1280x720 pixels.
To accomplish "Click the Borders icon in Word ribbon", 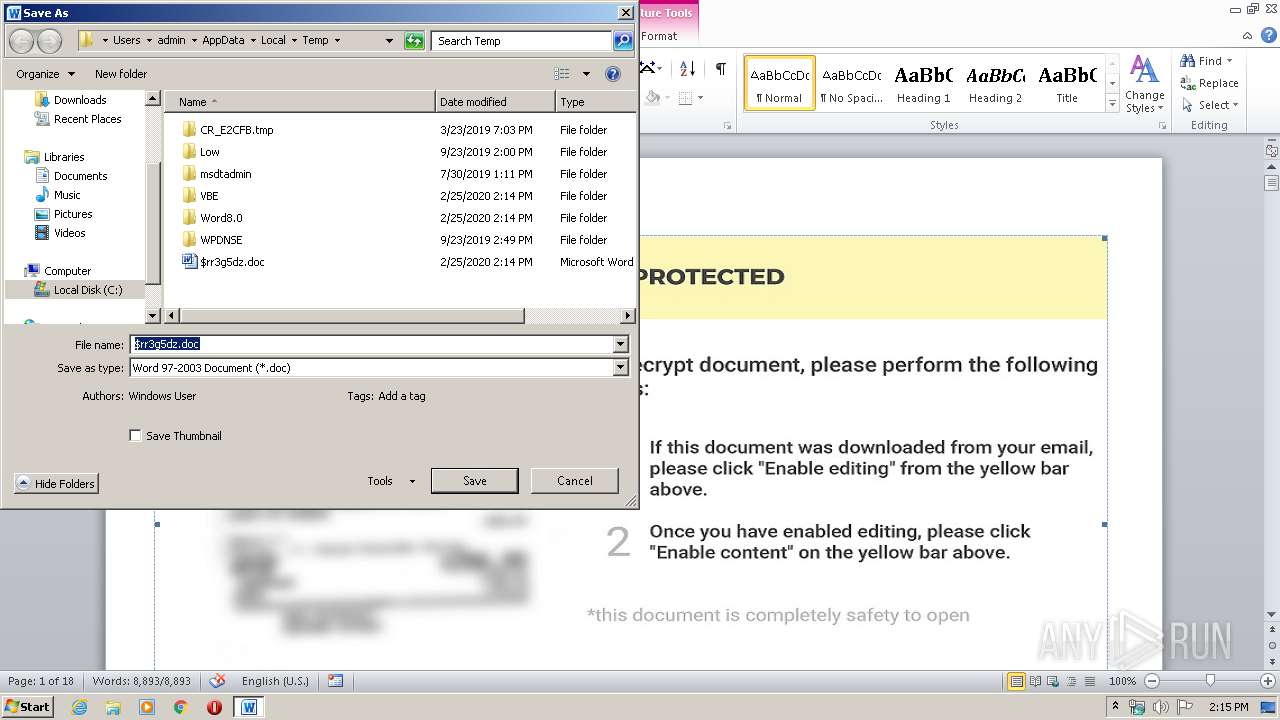I will [686, 97].
